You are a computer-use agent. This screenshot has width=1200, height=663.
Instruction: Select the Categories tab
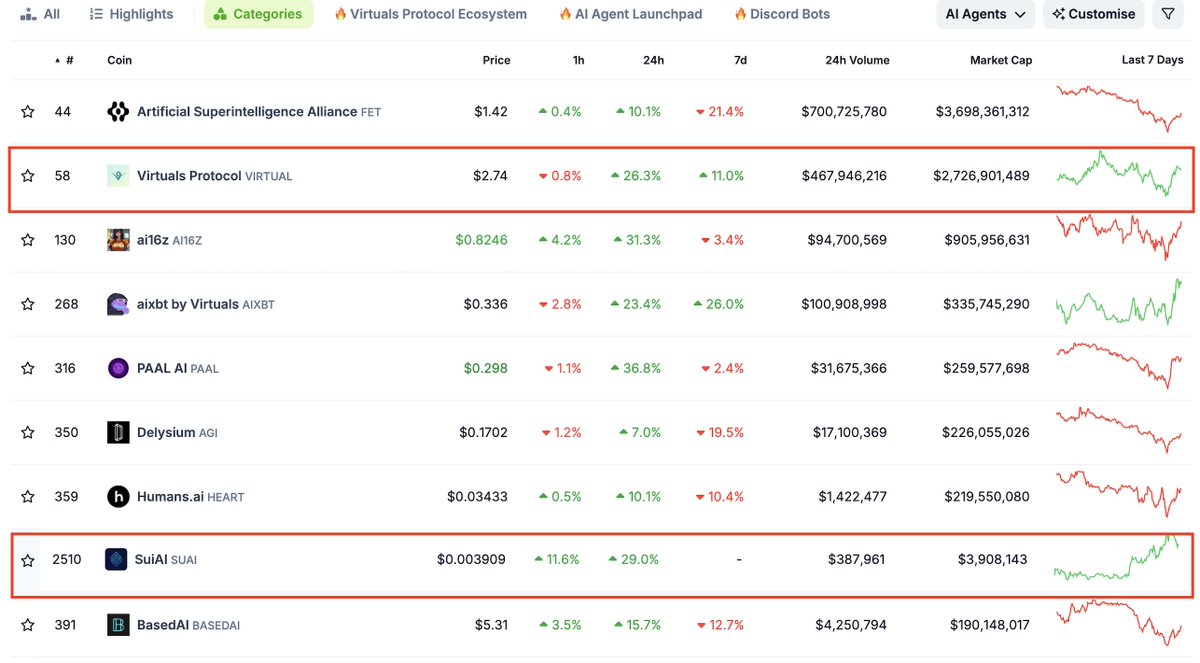coord(258,14)
